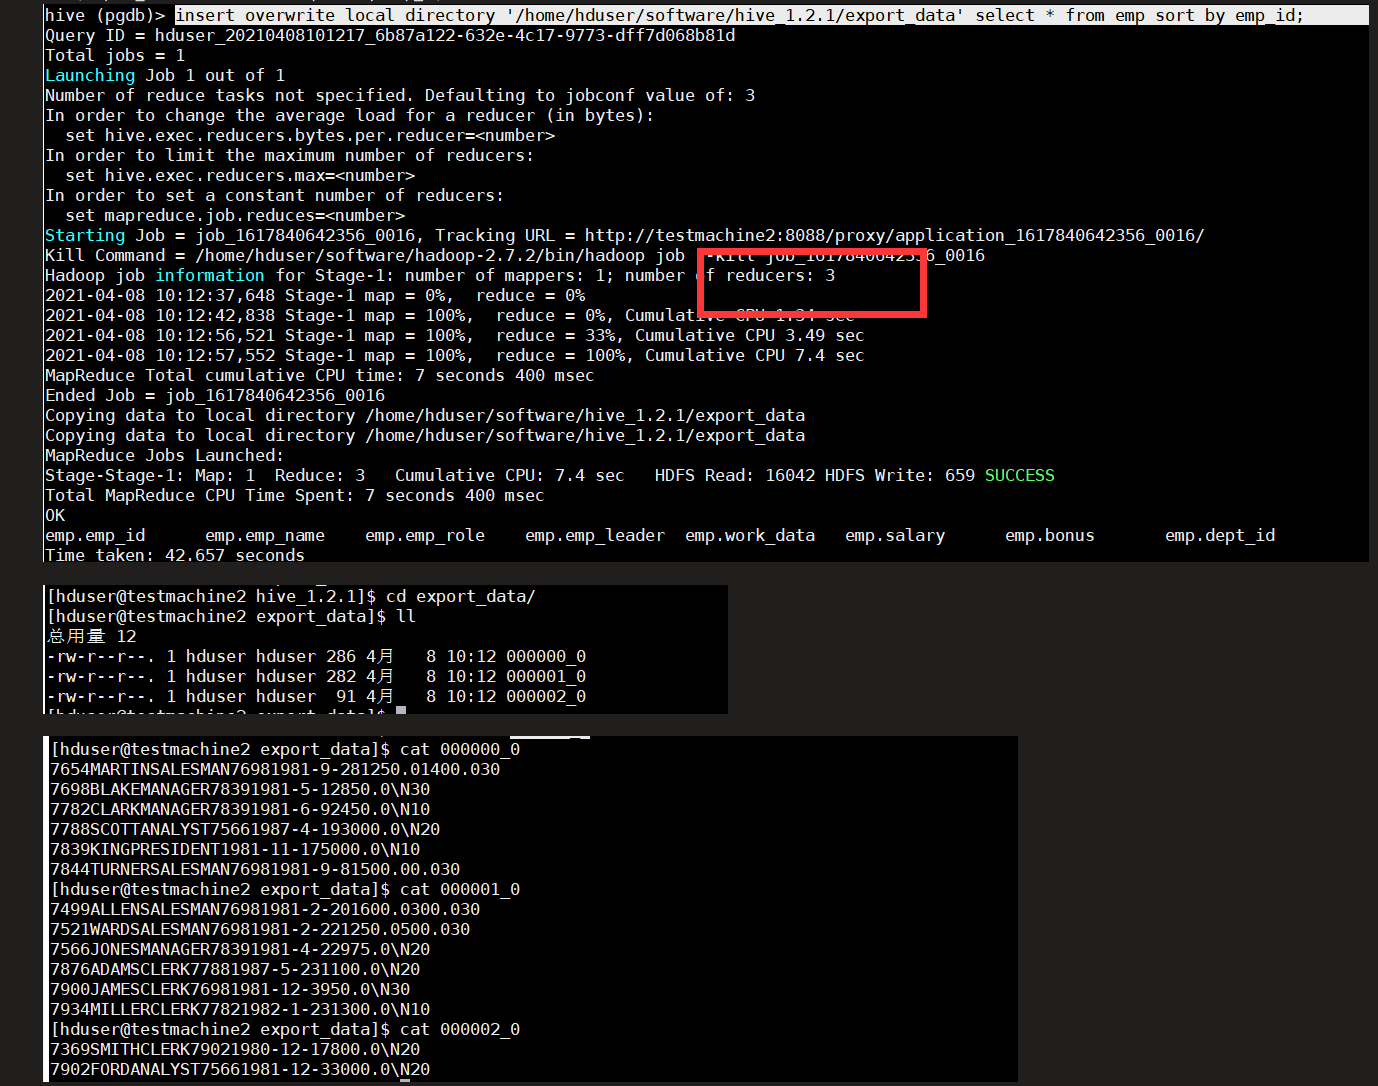Click first 'Copying data to local directory' line
Viewport: 1378px width, 1086px height.
[425, 415]
